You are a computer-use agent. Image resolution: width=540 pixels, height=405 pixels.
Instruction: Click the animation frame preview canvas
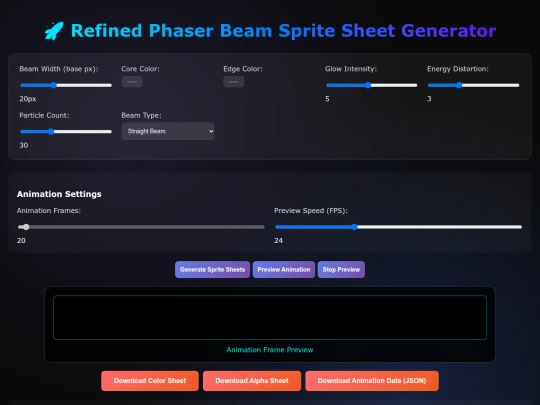coord(270,318)
